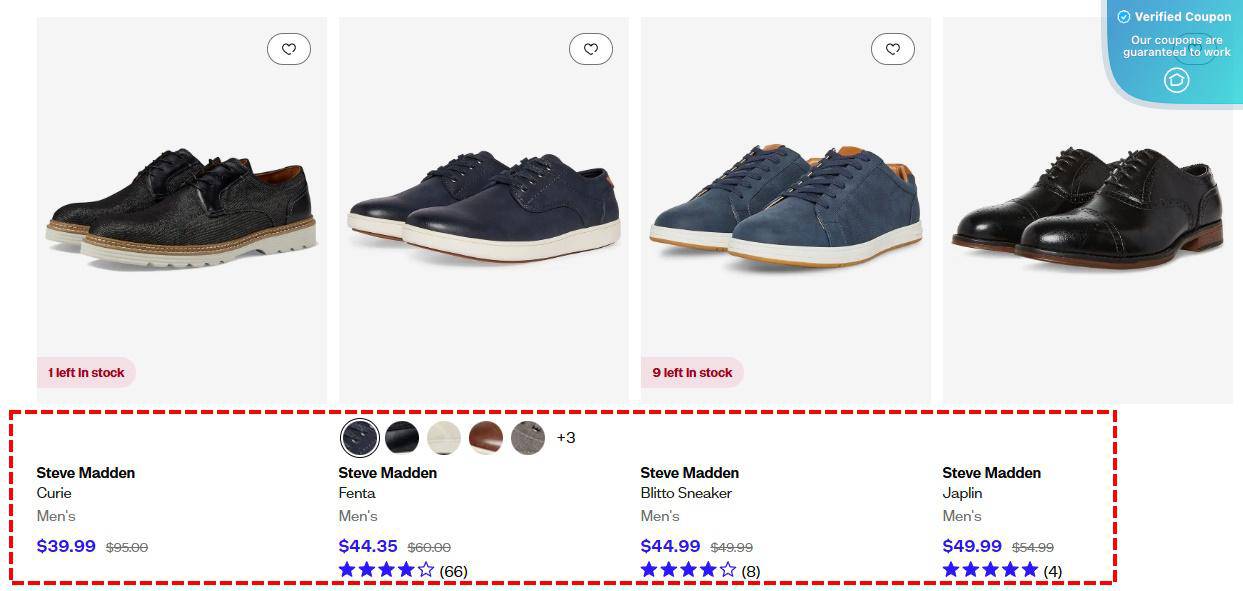This screenshot has height=591, width=1243.
Task: Add the Curie shoe to favorites
Action: 288,48
